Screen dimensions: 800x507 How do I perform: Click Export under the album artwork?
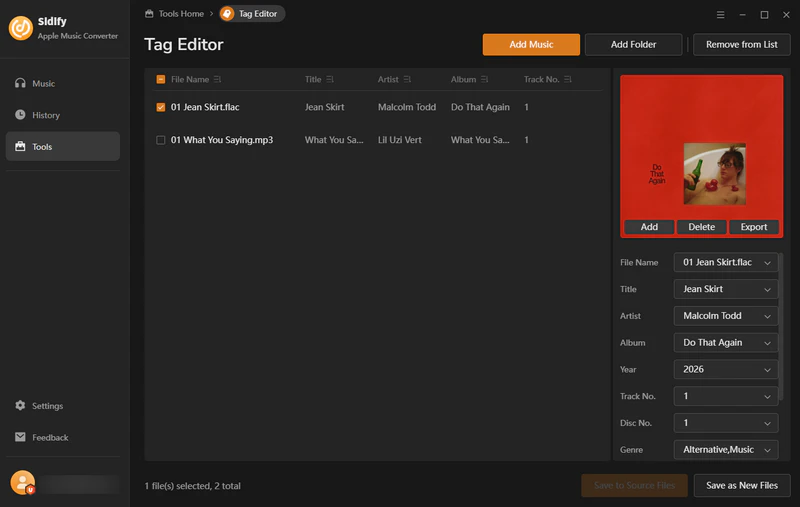[754, 227]
